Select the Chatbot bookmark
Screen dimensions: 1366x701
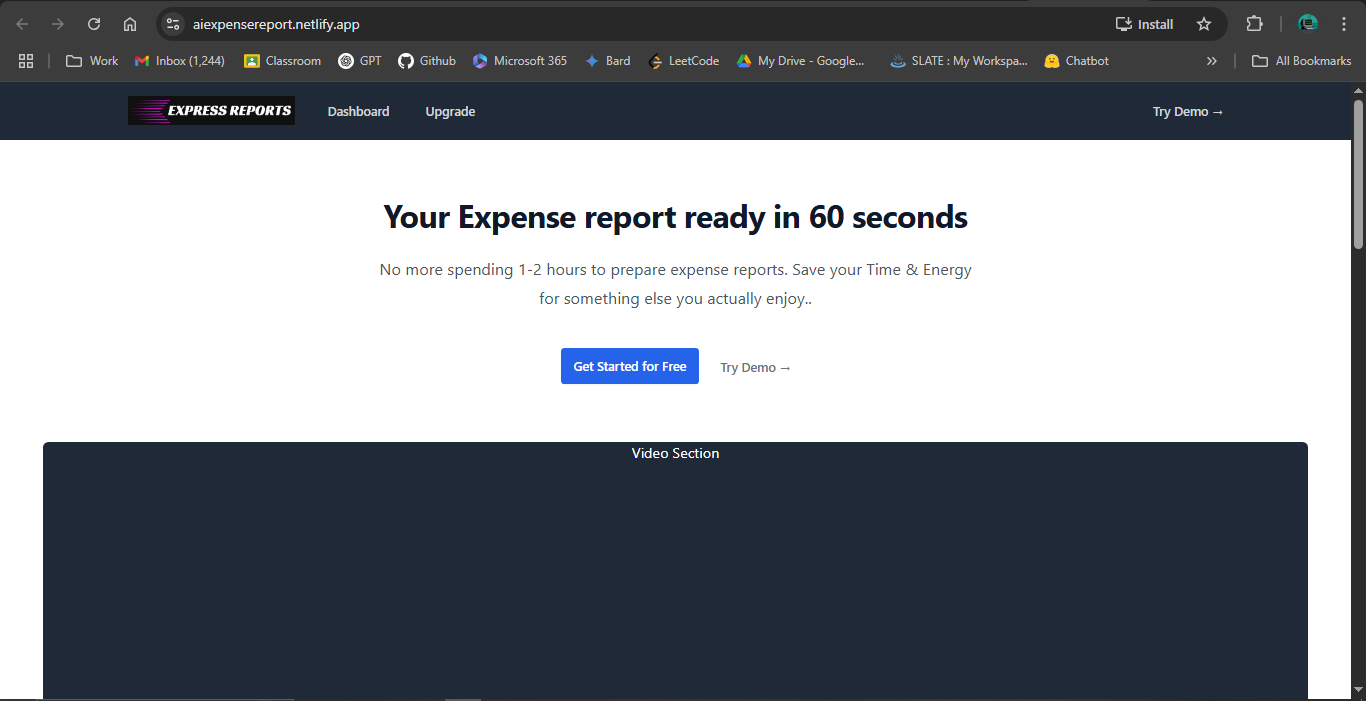point(1075,61)
